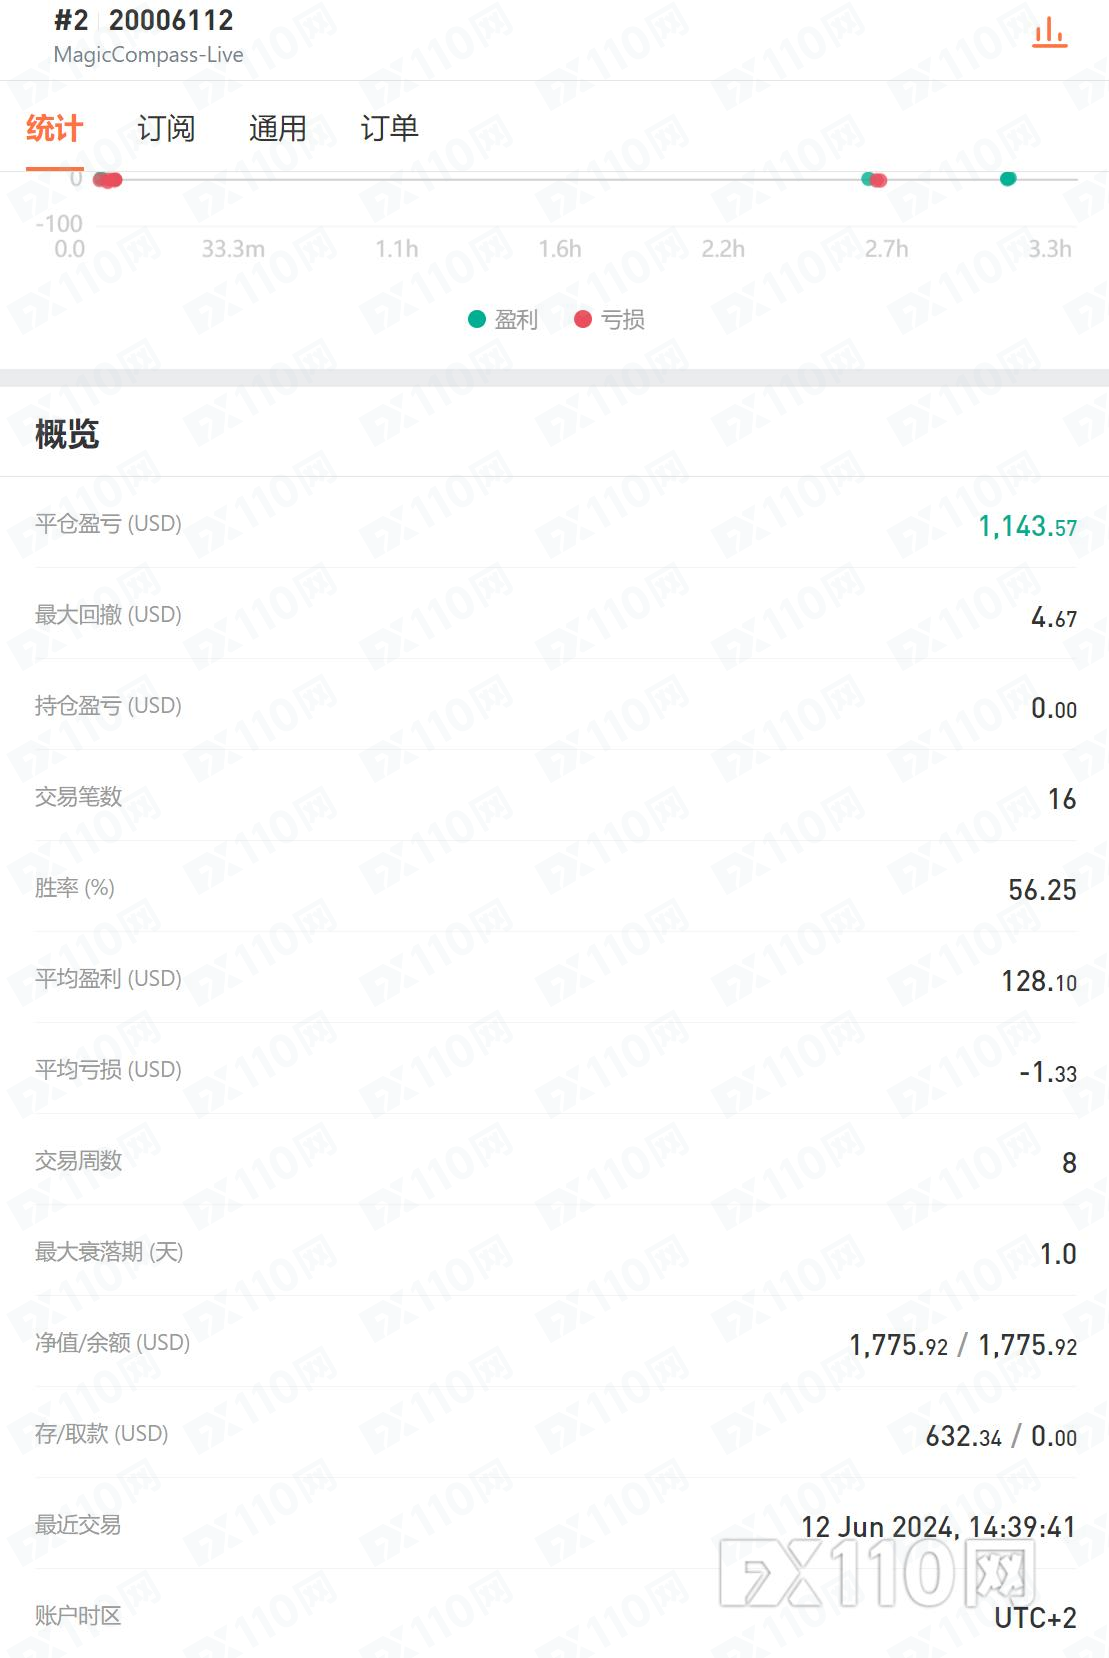
Task: Select the 平仓盈亏 value 1,143.57
Action: tap(1027, 526)
